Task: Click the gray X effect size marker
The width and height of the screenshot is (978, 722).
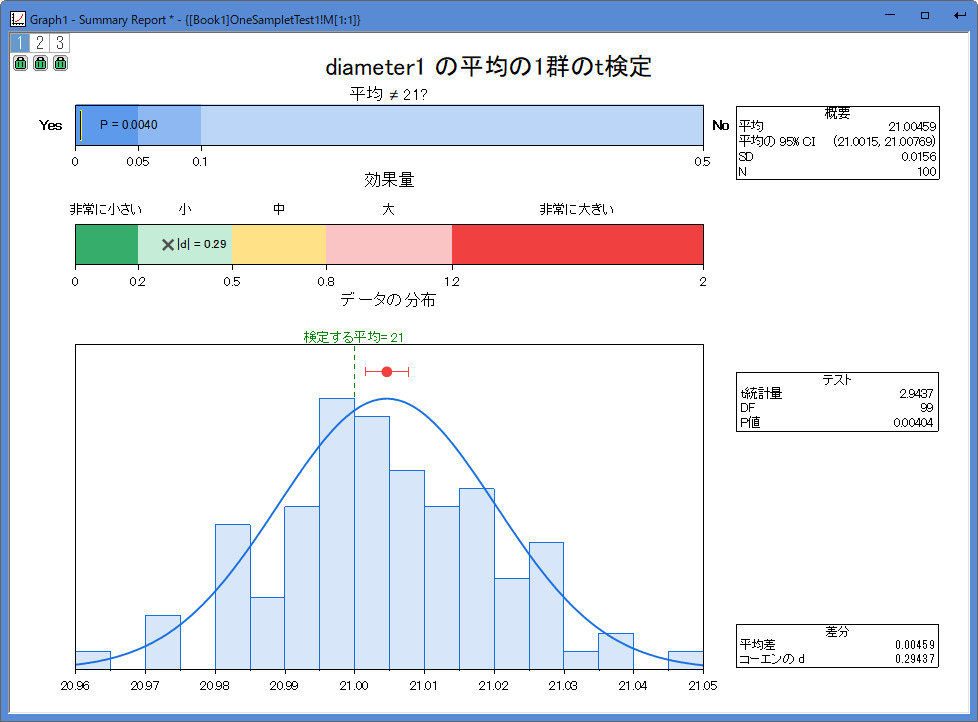Action: click(x=168, y=244)
